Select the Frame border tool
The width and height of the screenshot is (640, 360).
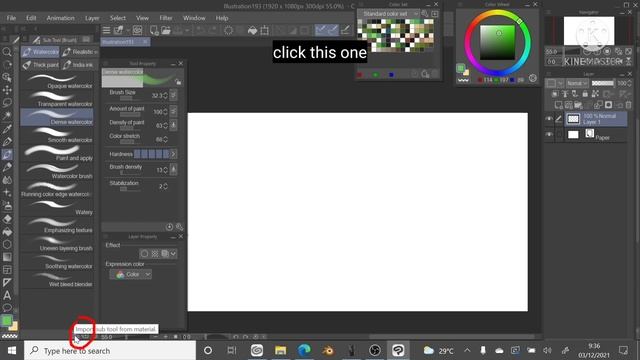7,270
